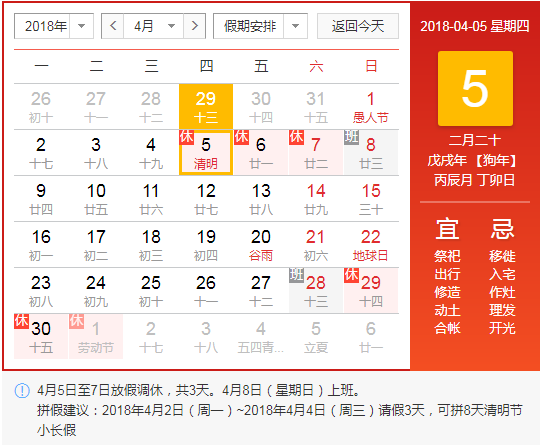Click the 返回今天 button
The image size is (543, 445).
(x=358, y=26)
